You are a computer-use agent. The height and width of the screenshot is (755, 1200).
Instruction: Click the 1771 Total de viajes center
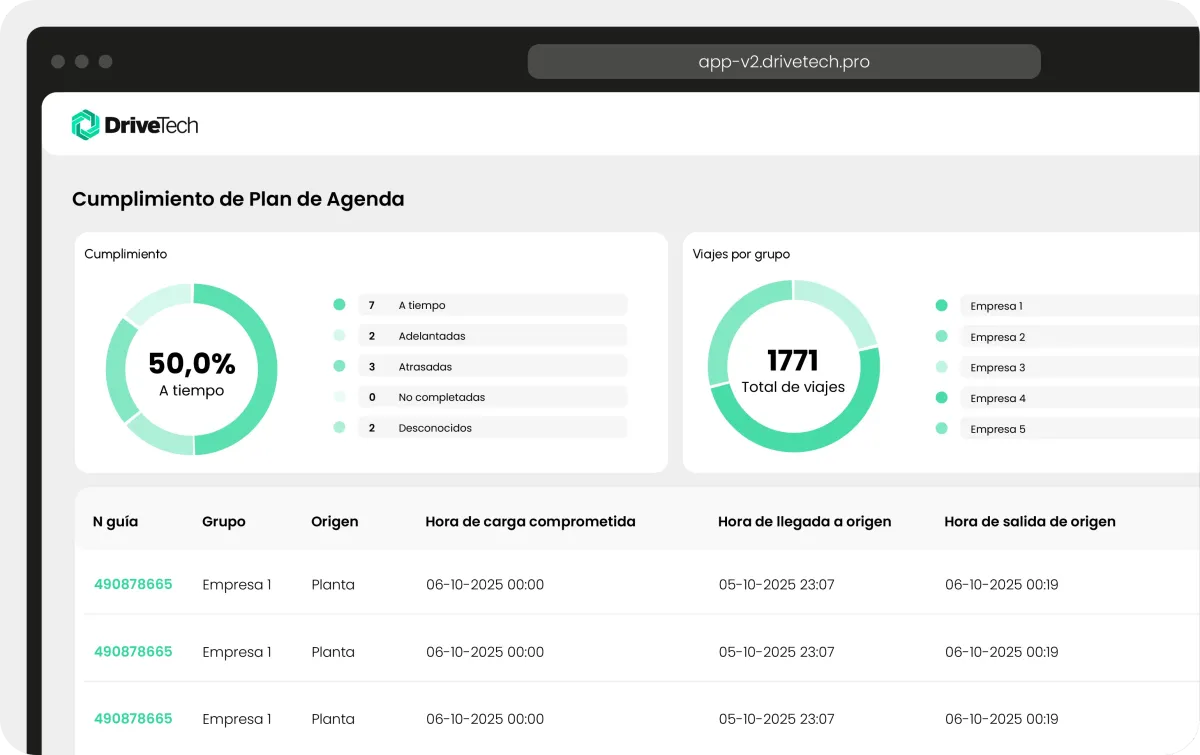pos(793,369)
